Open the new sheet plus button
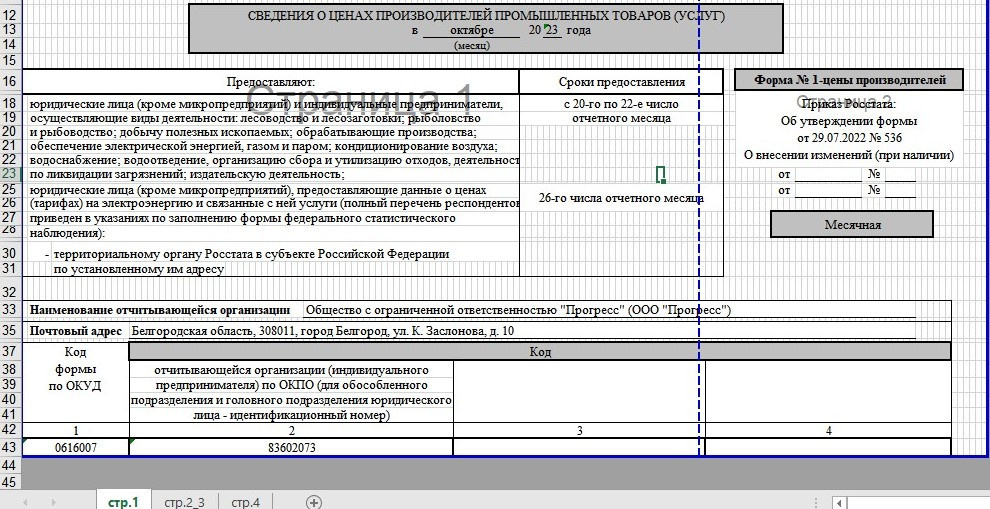Viewport: 990px width, 509px height. [x=314, y=502]
